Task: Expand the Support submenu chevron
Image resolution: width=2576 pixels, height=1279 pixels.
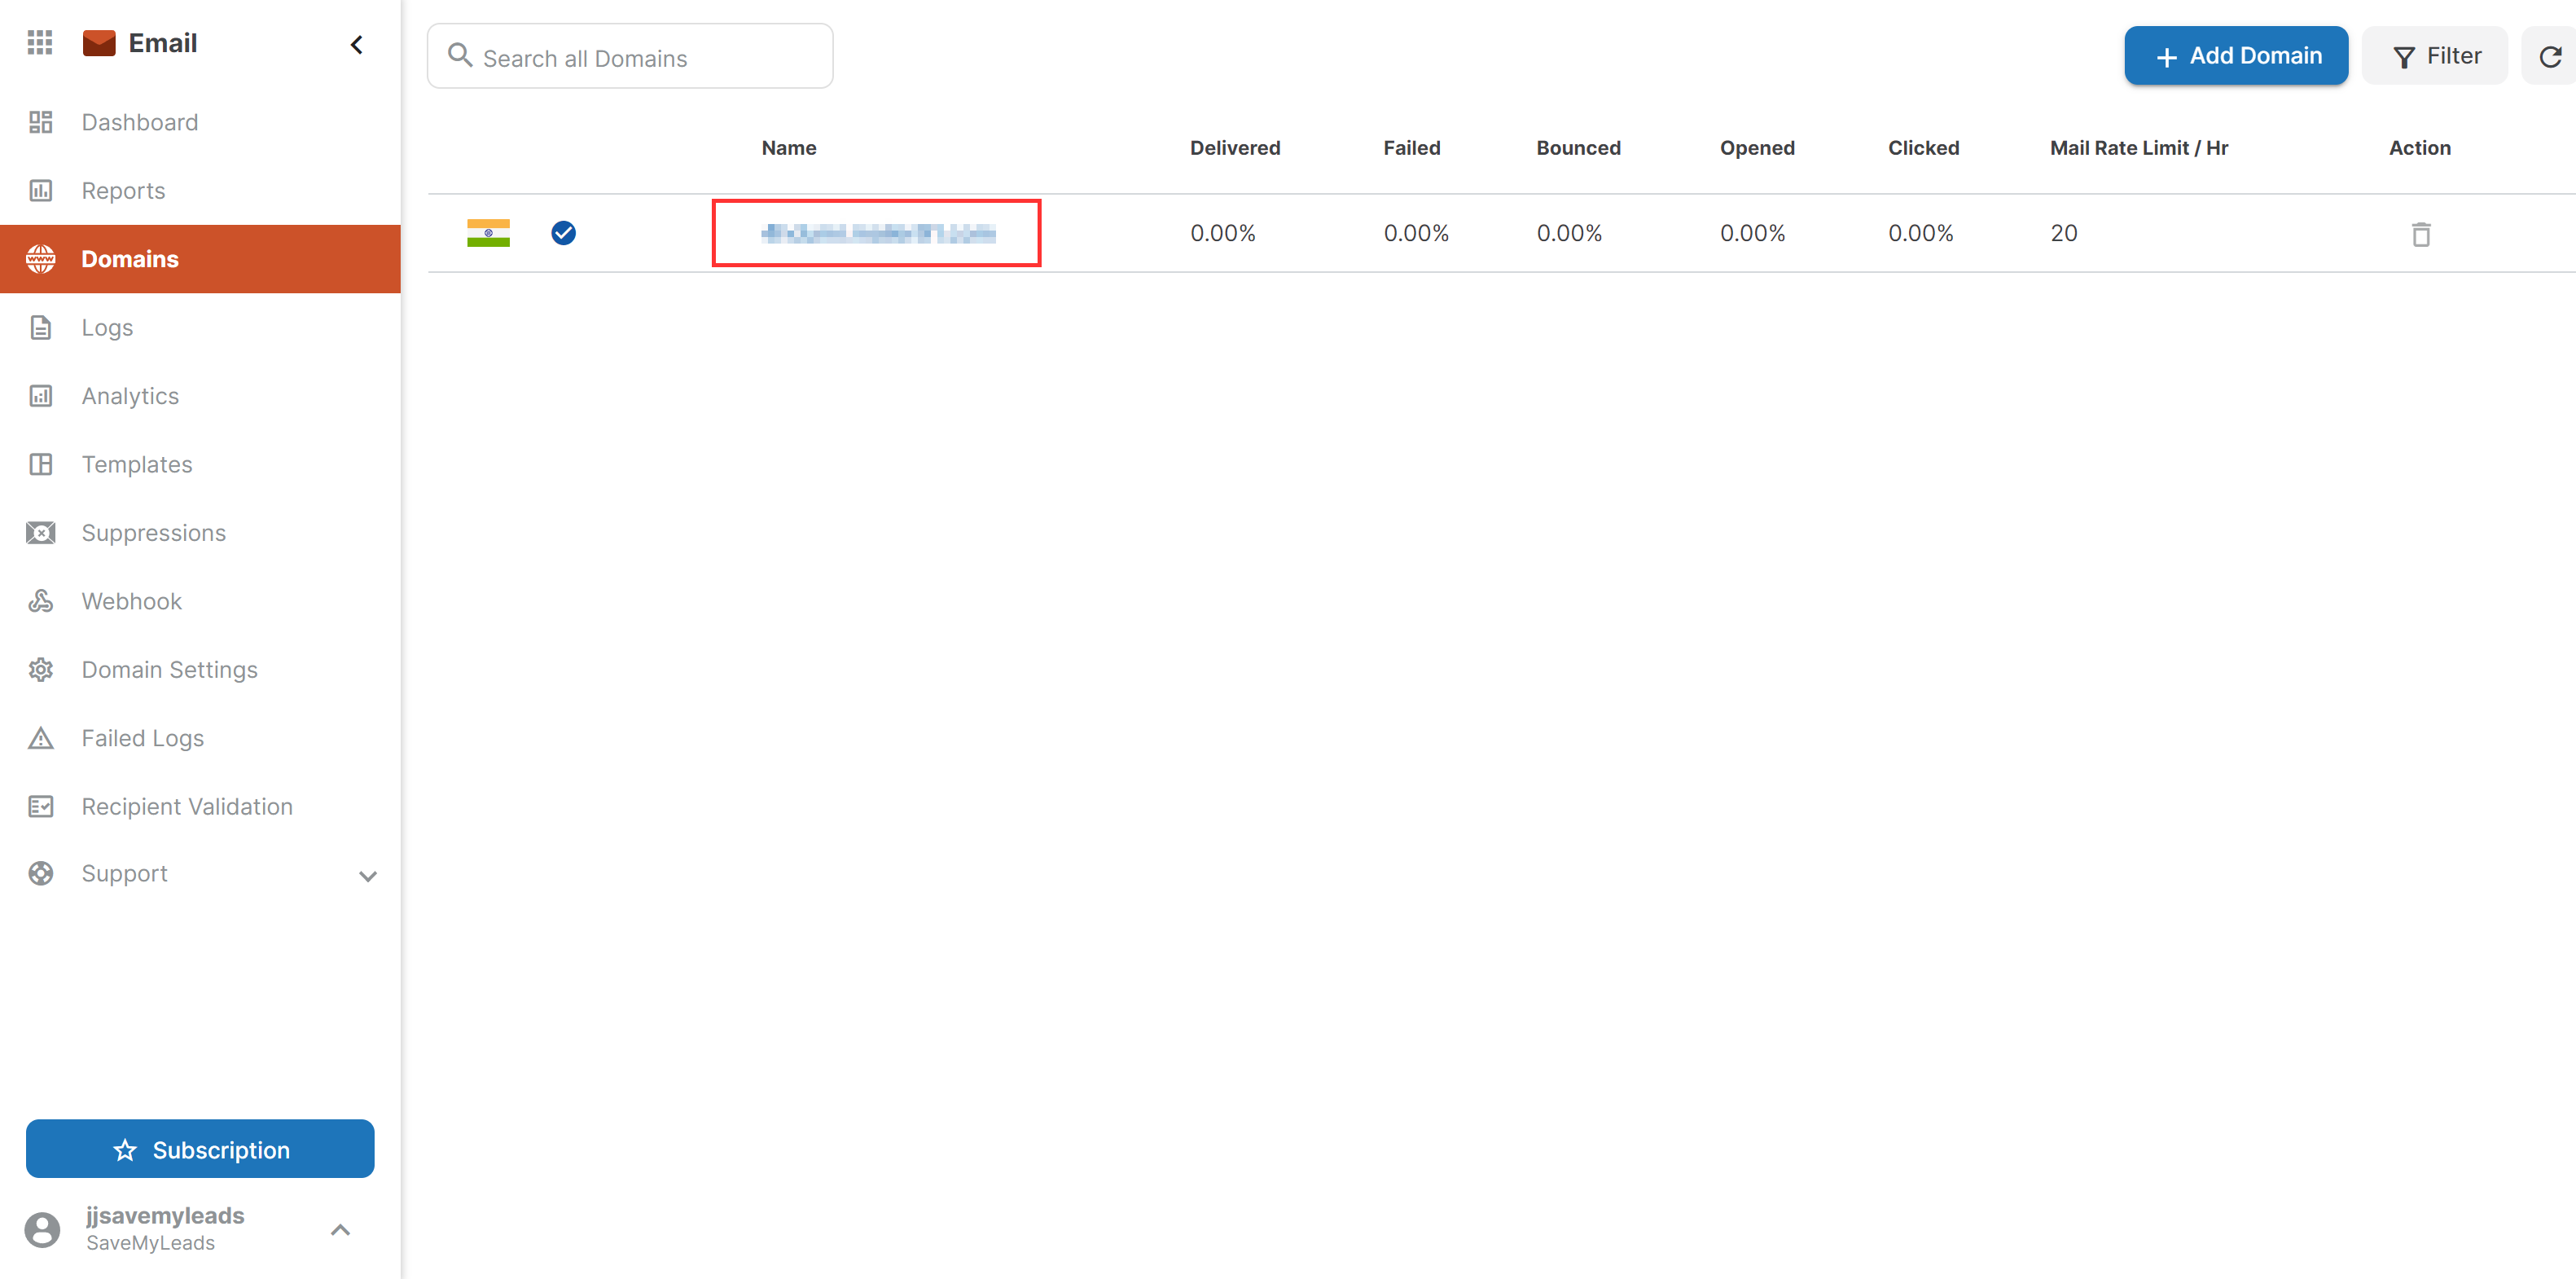Action: coord(368,876)
